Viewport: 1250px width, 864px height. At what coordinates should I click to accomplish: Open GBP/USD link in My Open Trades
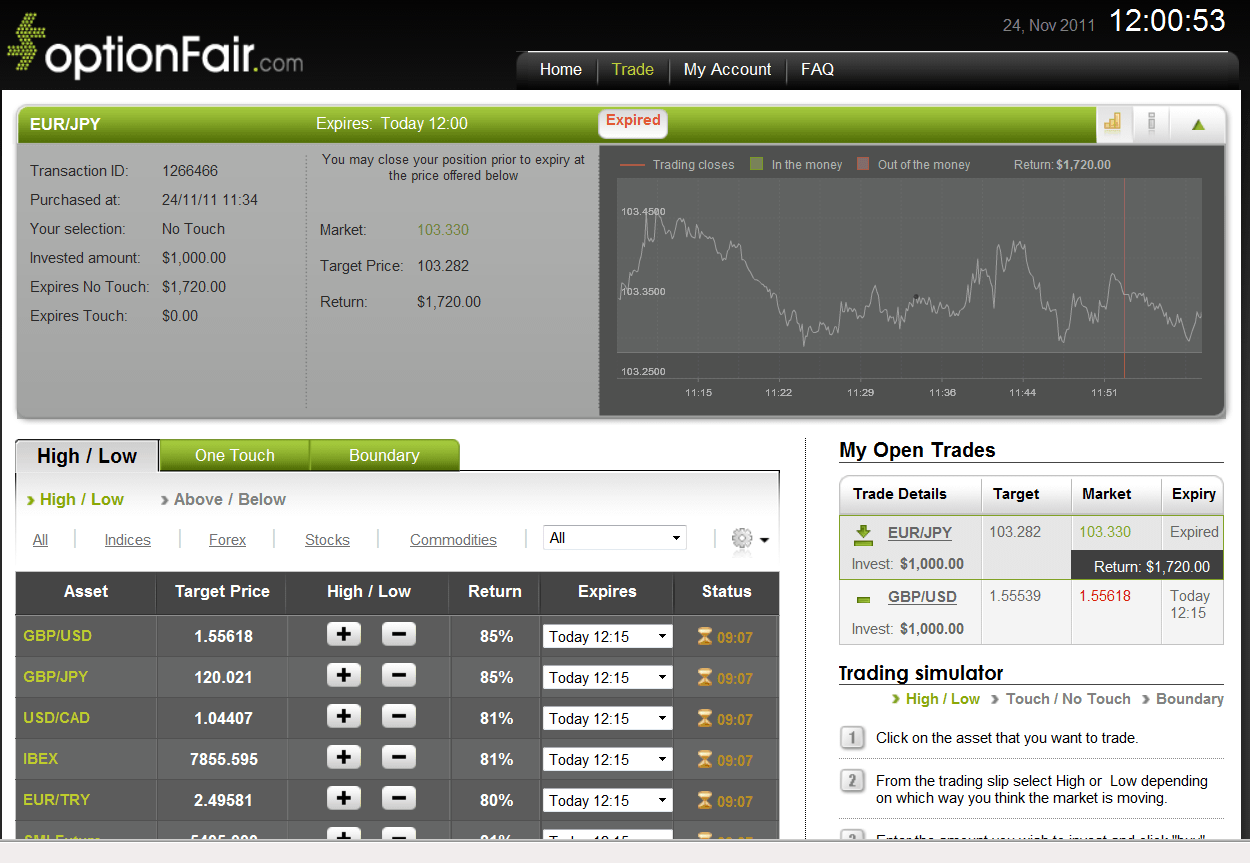point(922,596)
